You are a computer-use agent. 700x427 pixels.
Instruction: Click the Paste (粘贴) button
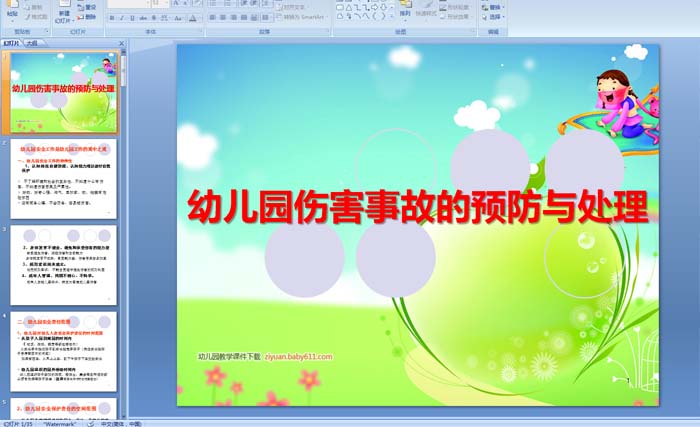click(x=12, y=10)
